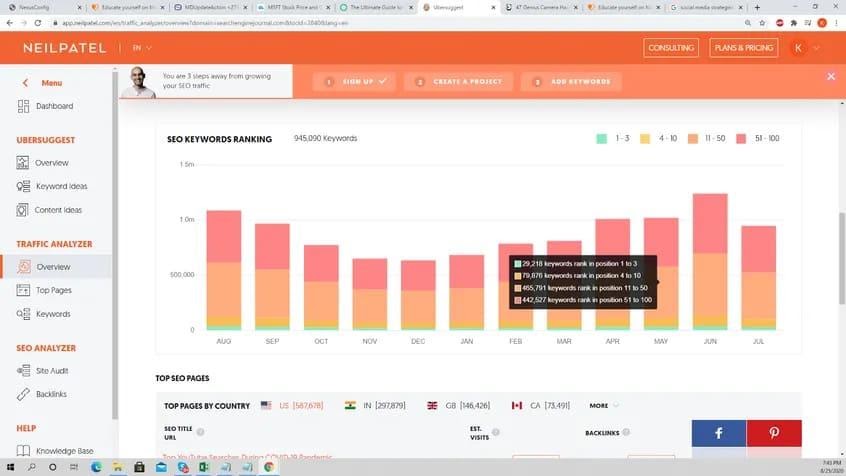Click the page vertical scrollbar
This screenshot has height=476, width=846.
[x=842, y=258]
